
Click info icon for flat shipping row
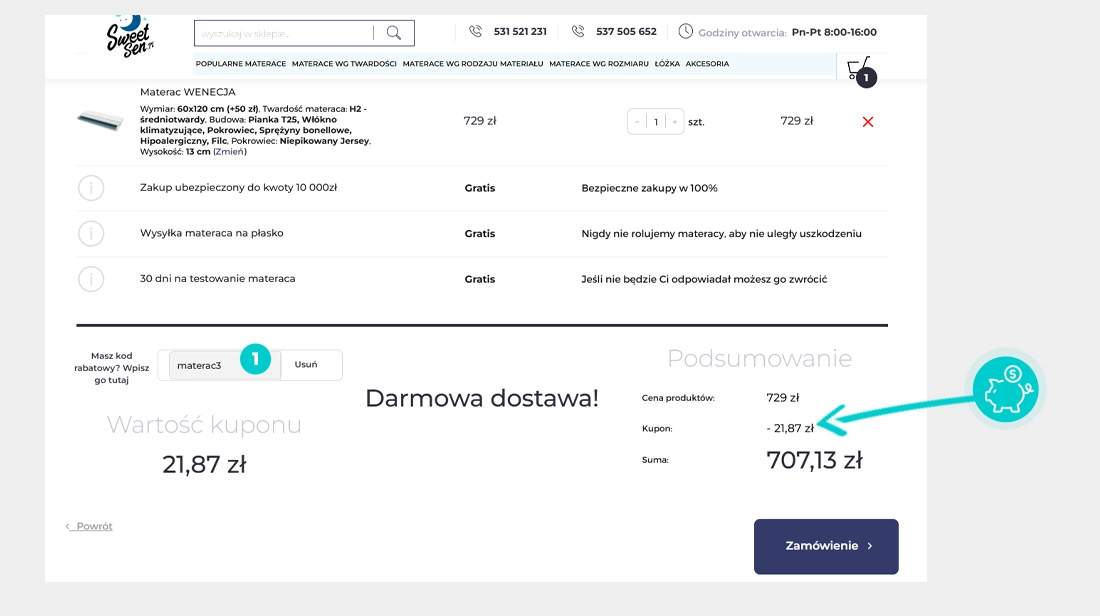(x=91, y=234)
